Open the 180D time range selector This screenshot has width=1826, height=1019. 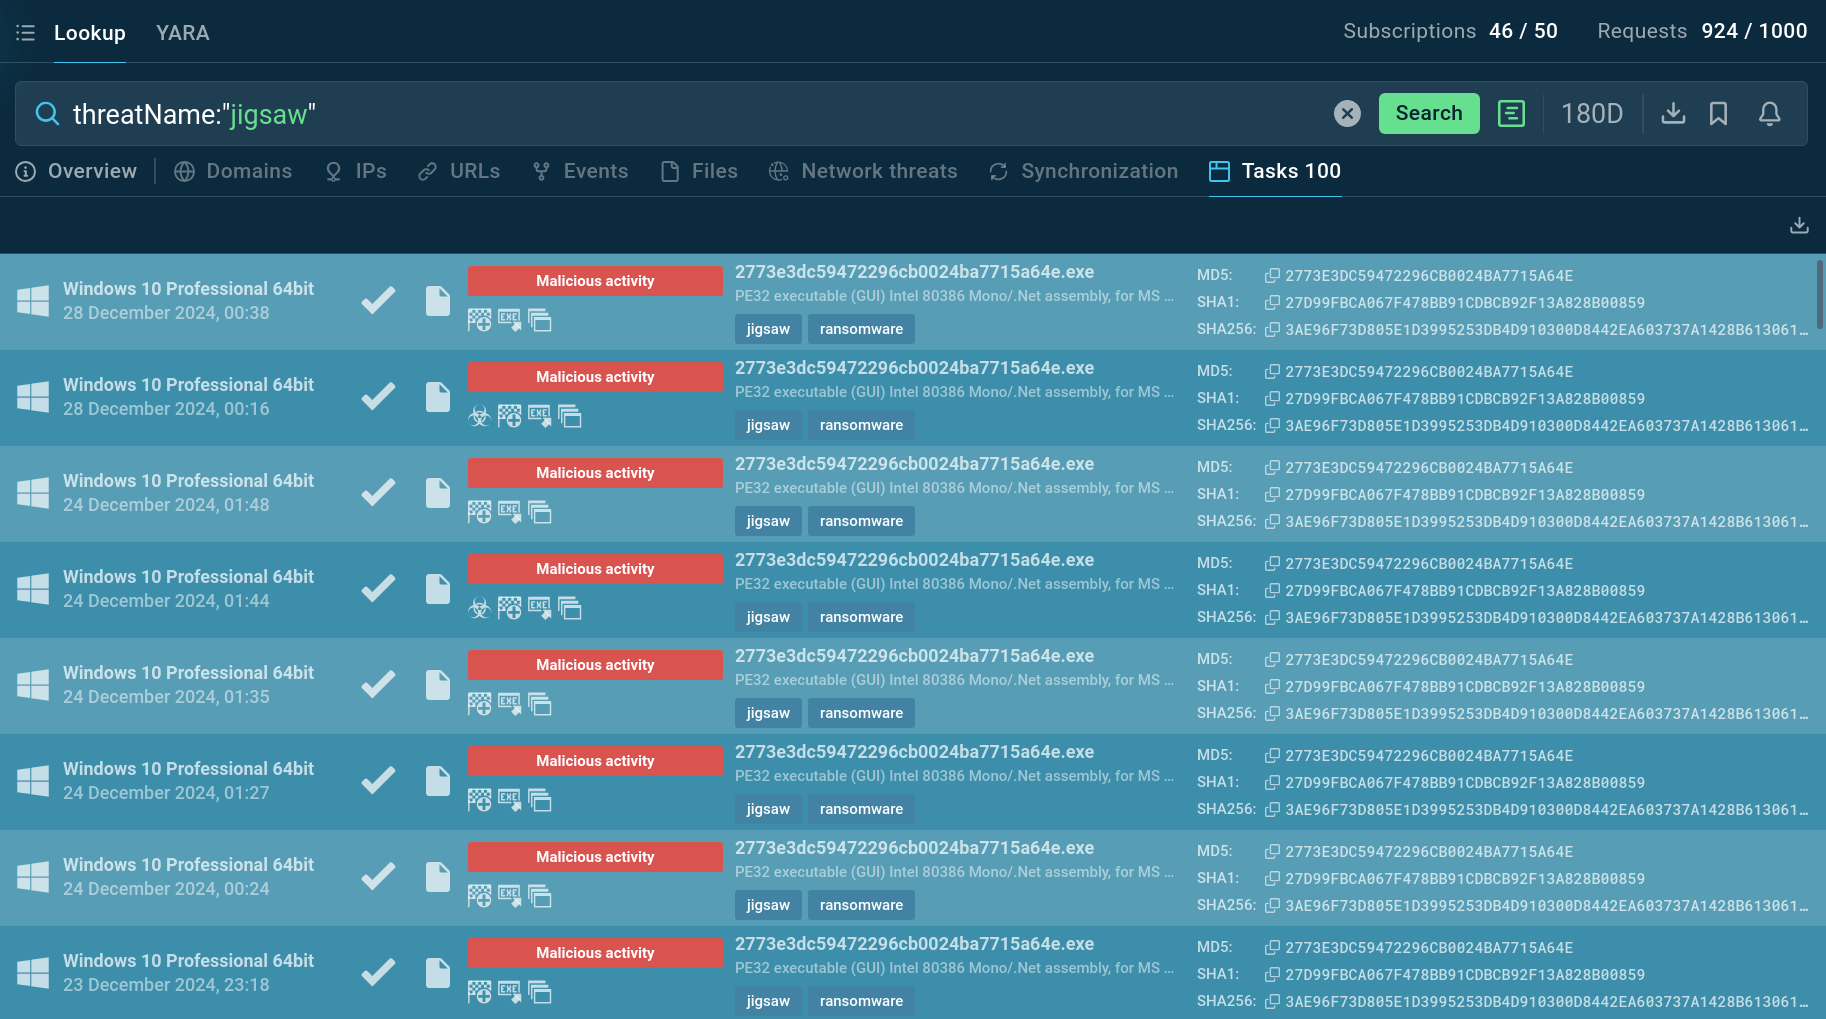1591,114
